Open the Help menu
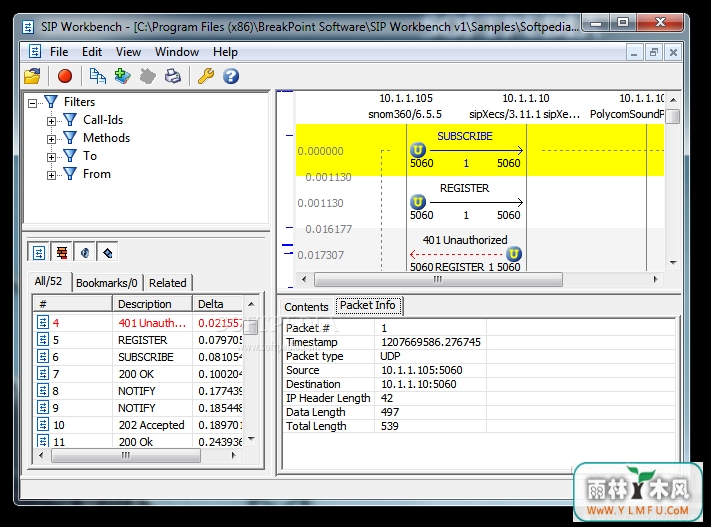 point(225,52)
